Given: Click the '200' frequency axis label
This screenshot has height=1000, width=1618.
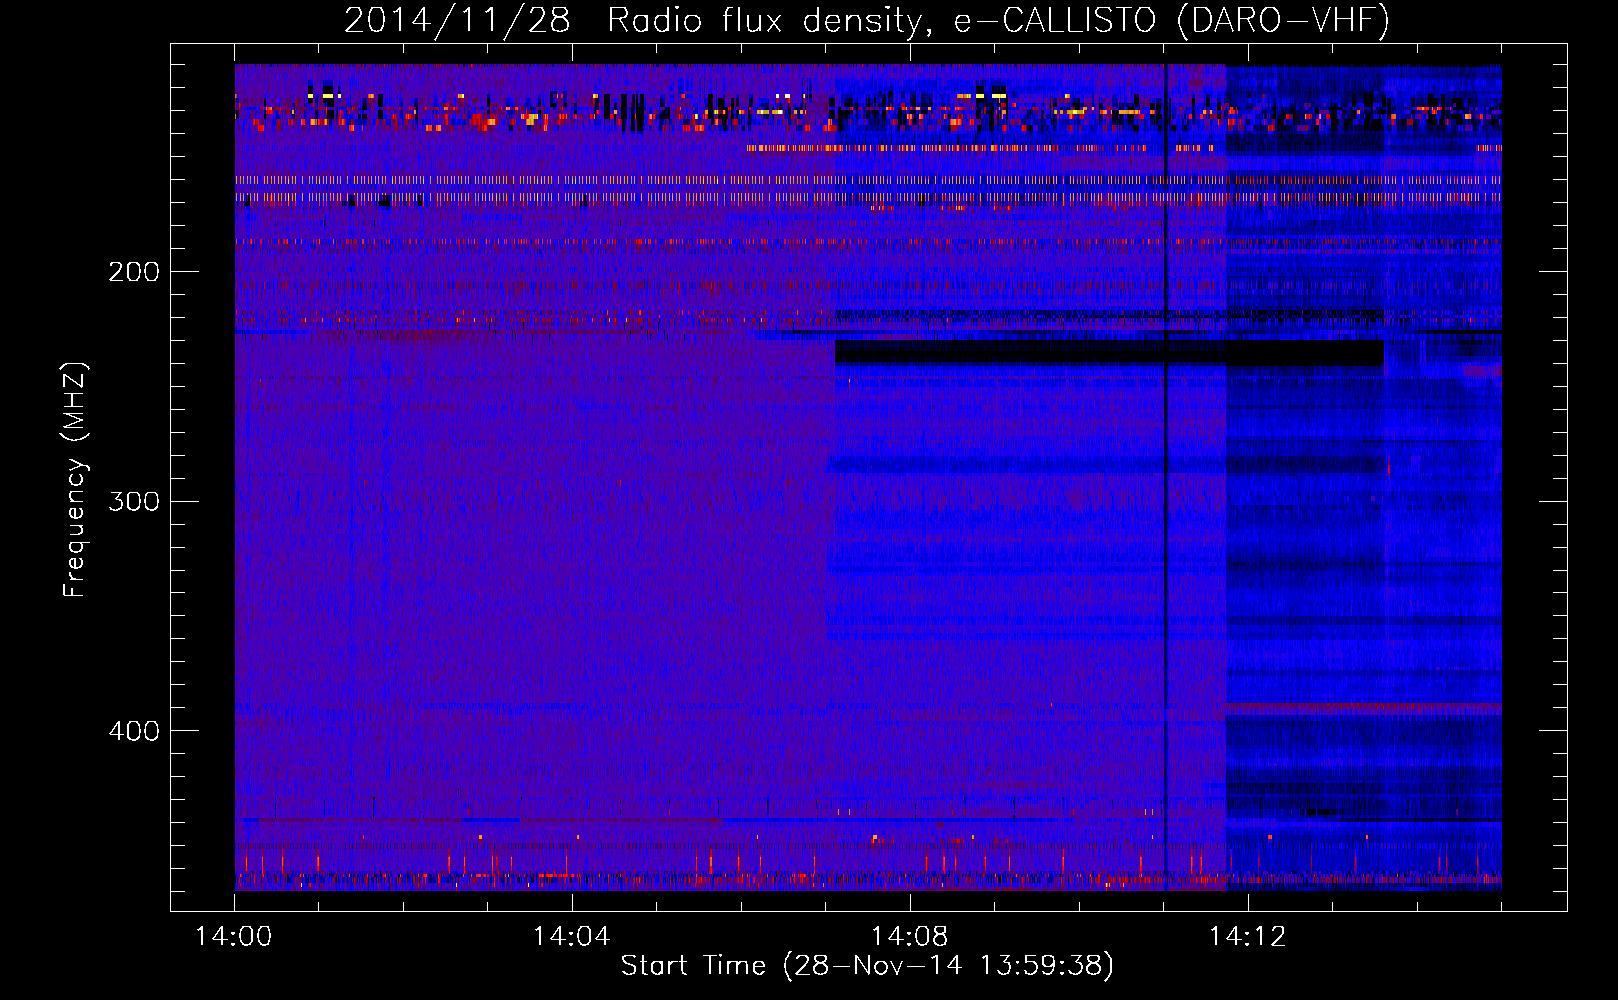Looking at the screenshot, I should tap(134, 272).
